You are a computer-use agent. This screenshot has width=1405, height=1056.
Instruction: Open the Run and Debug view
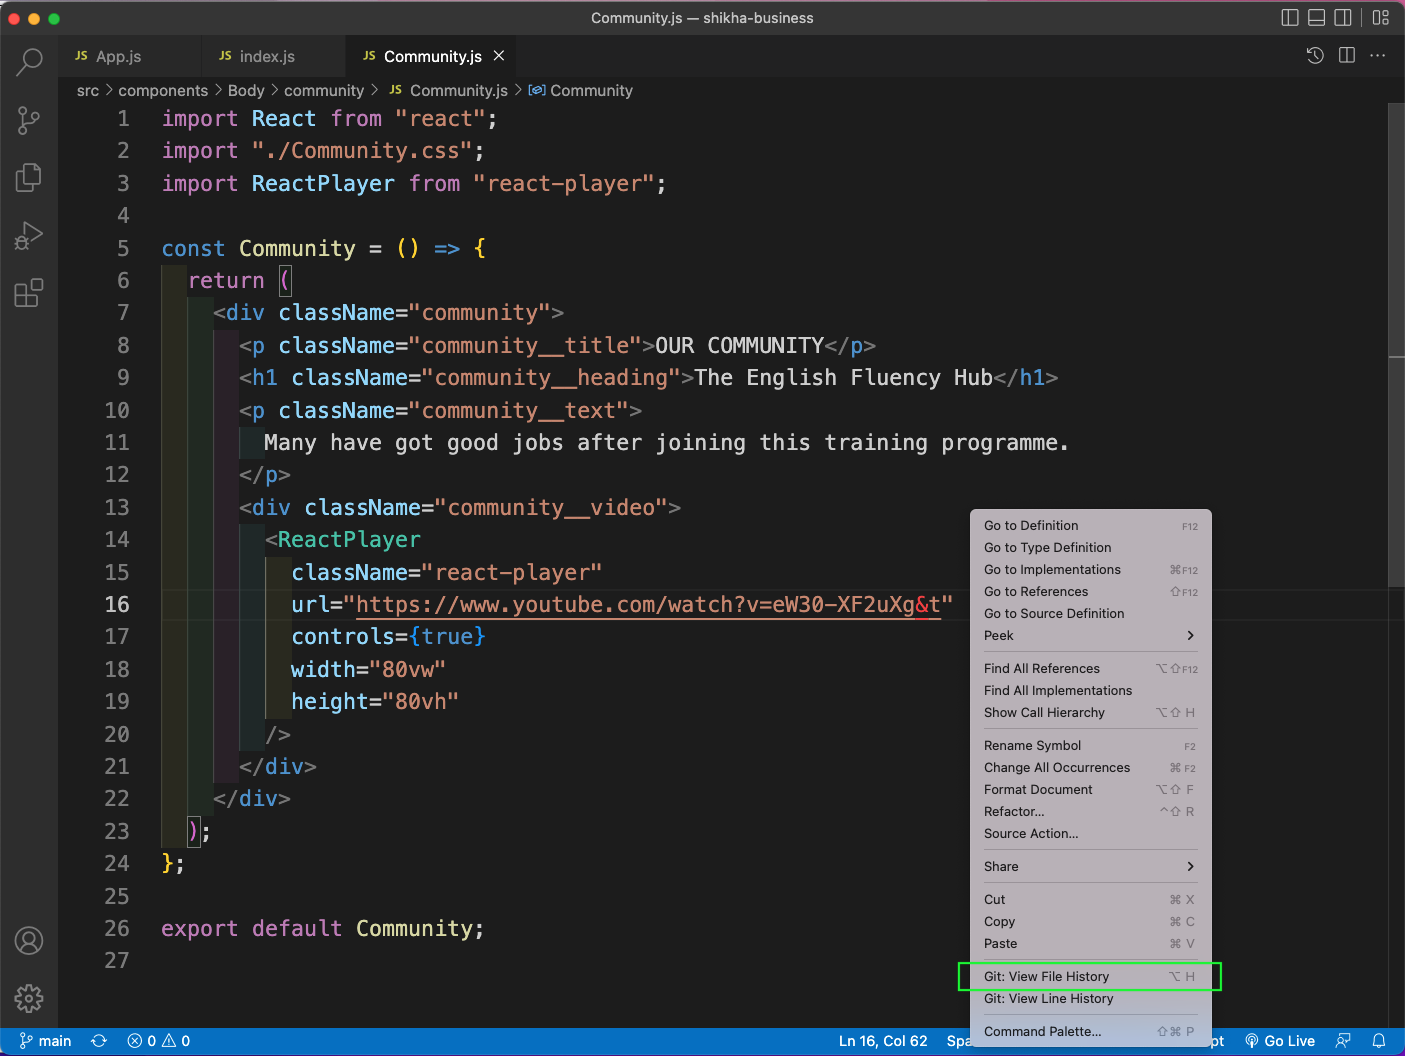[29, 236]
